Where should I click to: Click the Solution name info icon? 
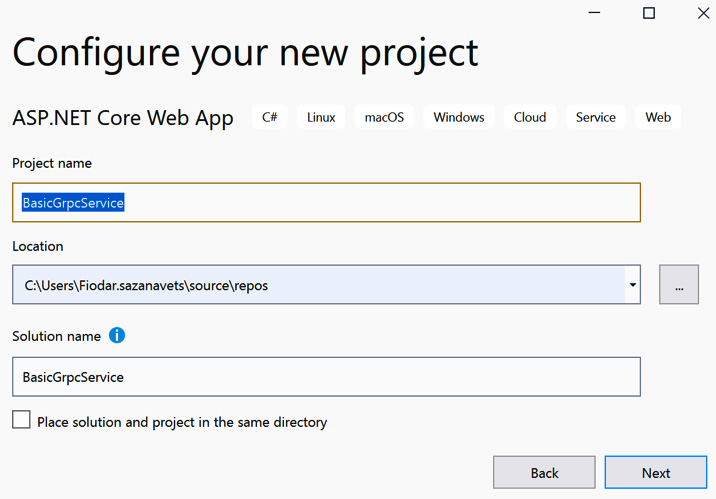[x=117, y=336]
